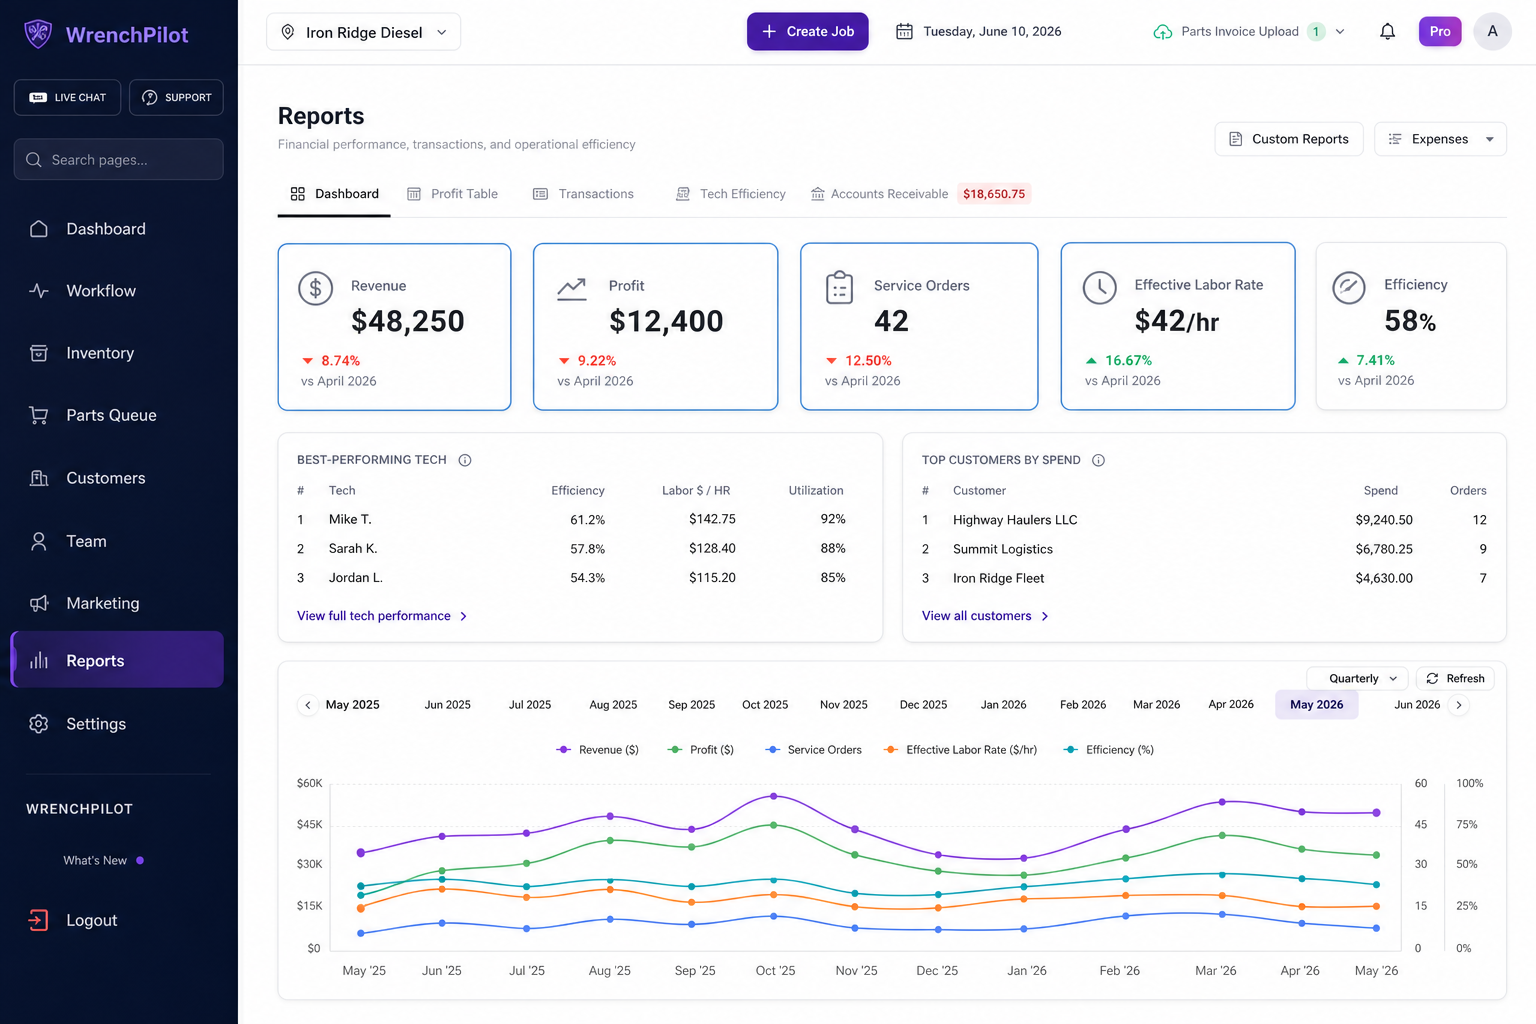
Task: Click View all customers link
Action: (x=985, y=616)
